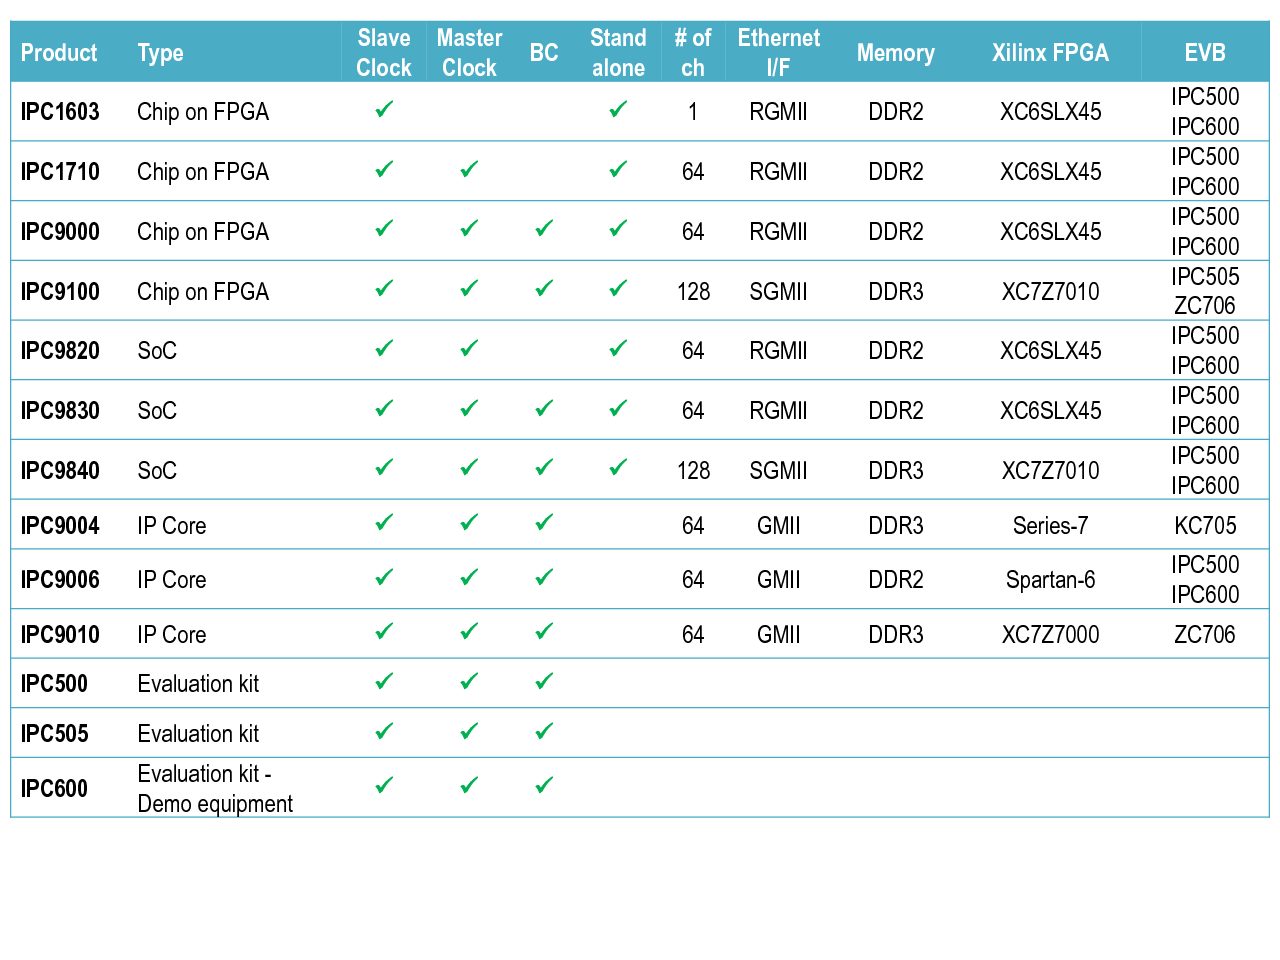The height and width of the screenshot is (960, 1280).
Task: Click the IPC9004 product name
Action: (60, 525)
